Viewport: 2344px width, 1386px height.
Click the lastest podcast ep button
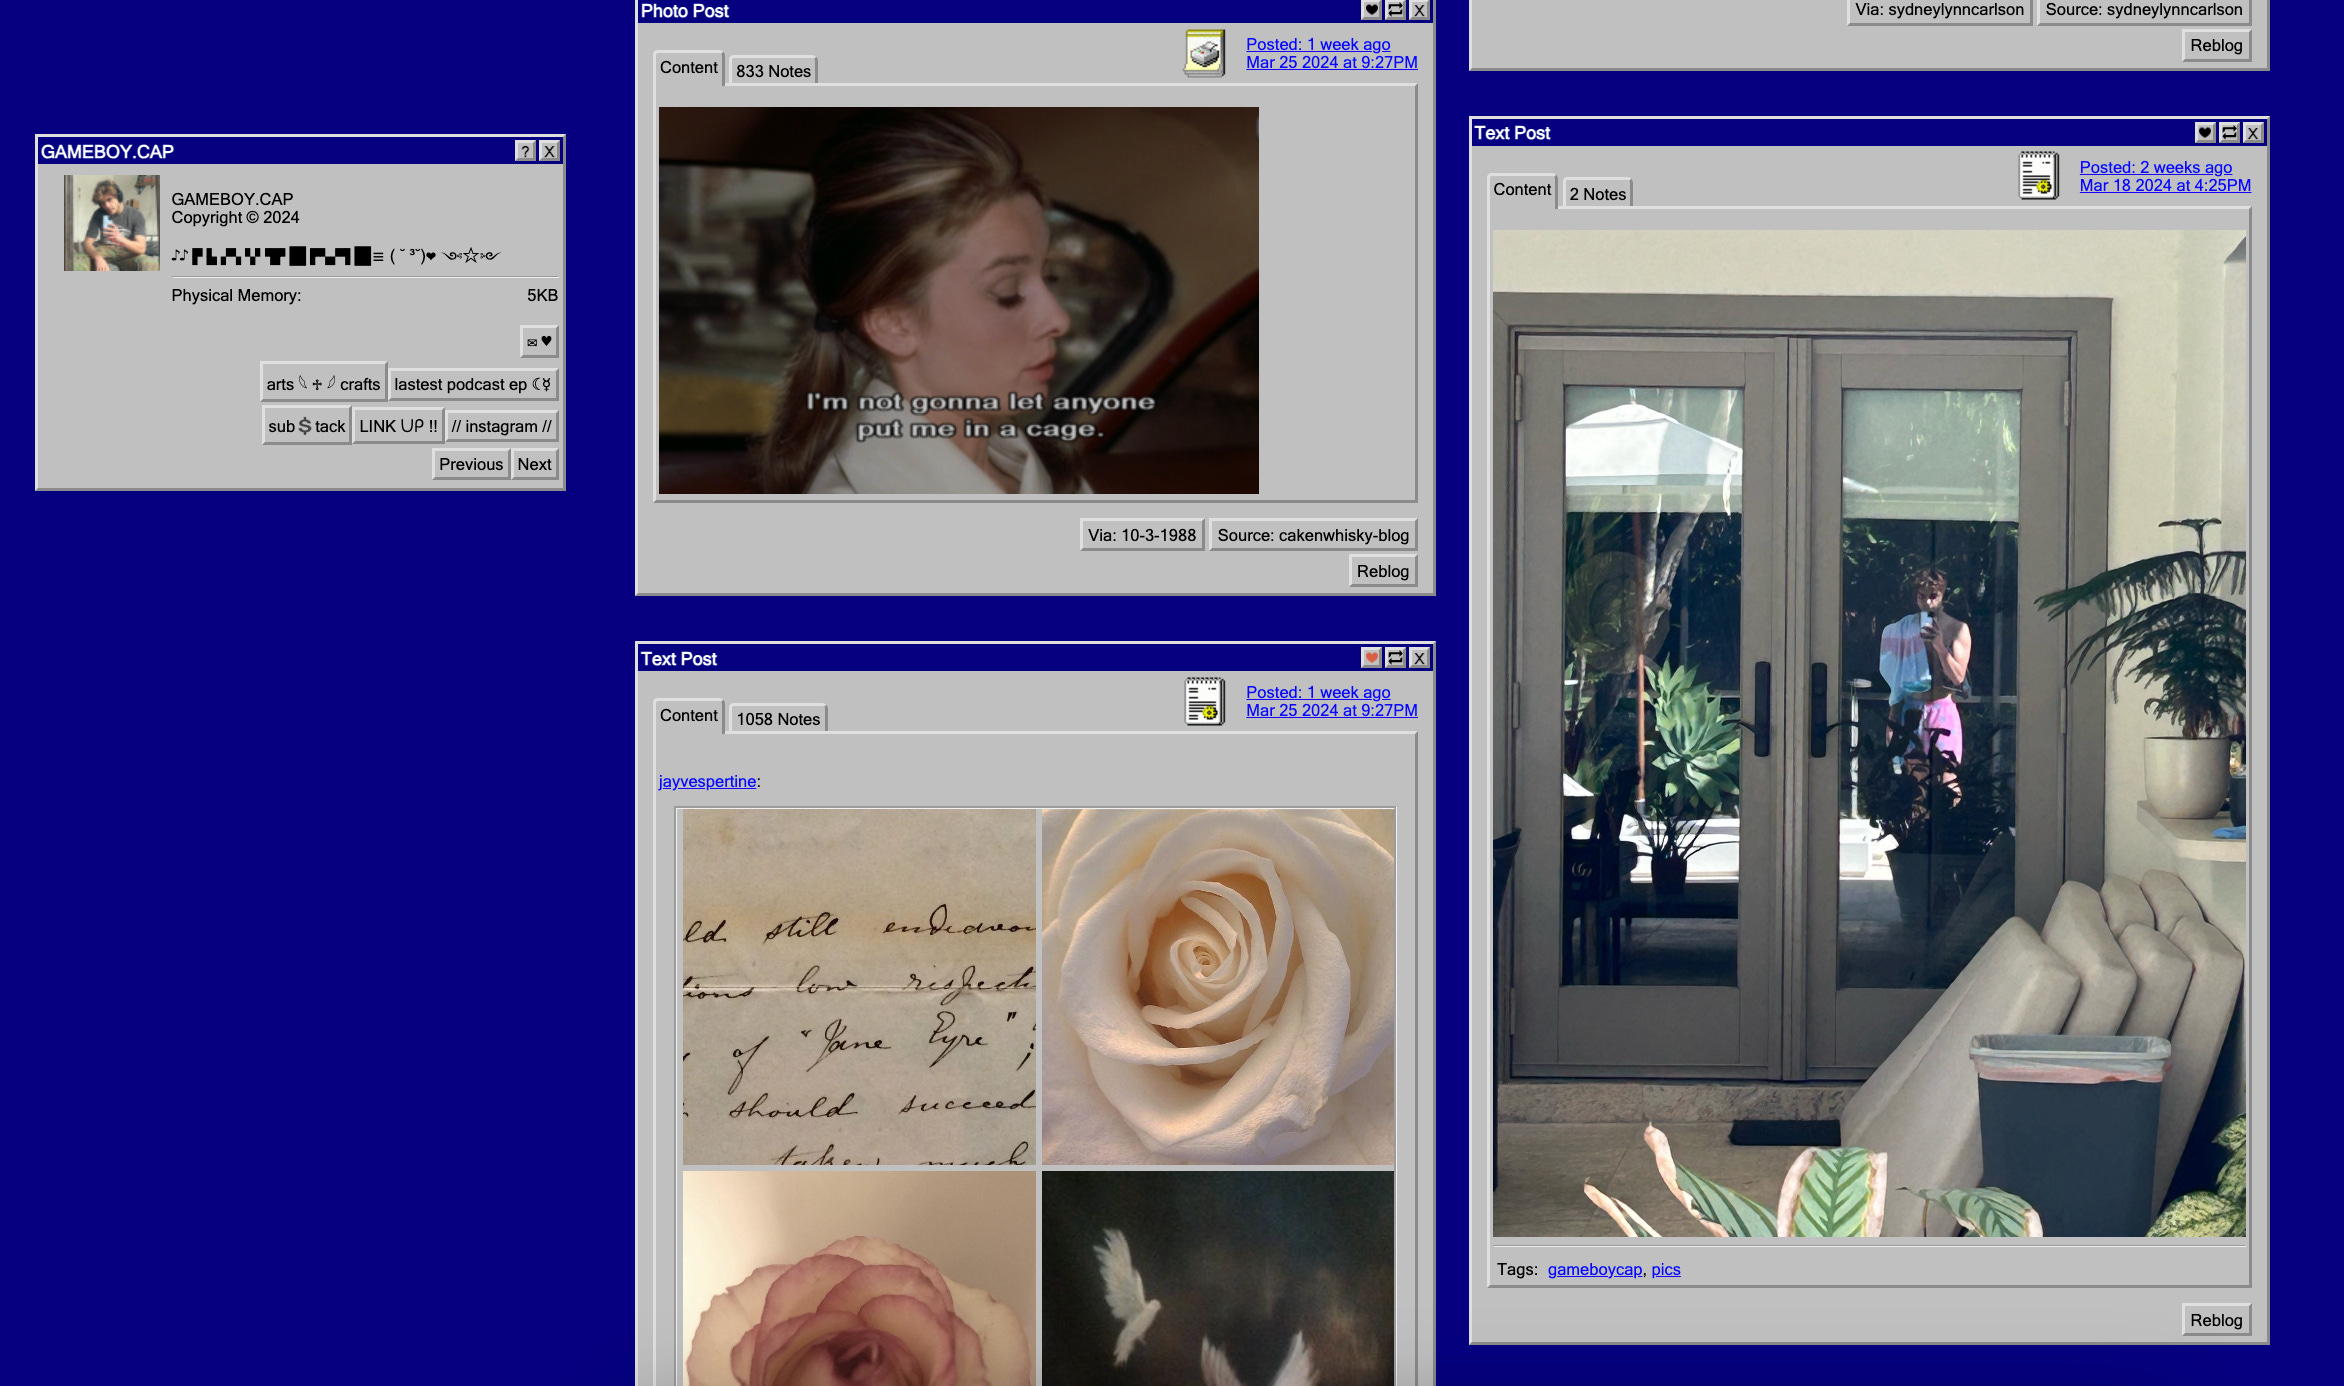pyautogui.click(x=472, y=384)
